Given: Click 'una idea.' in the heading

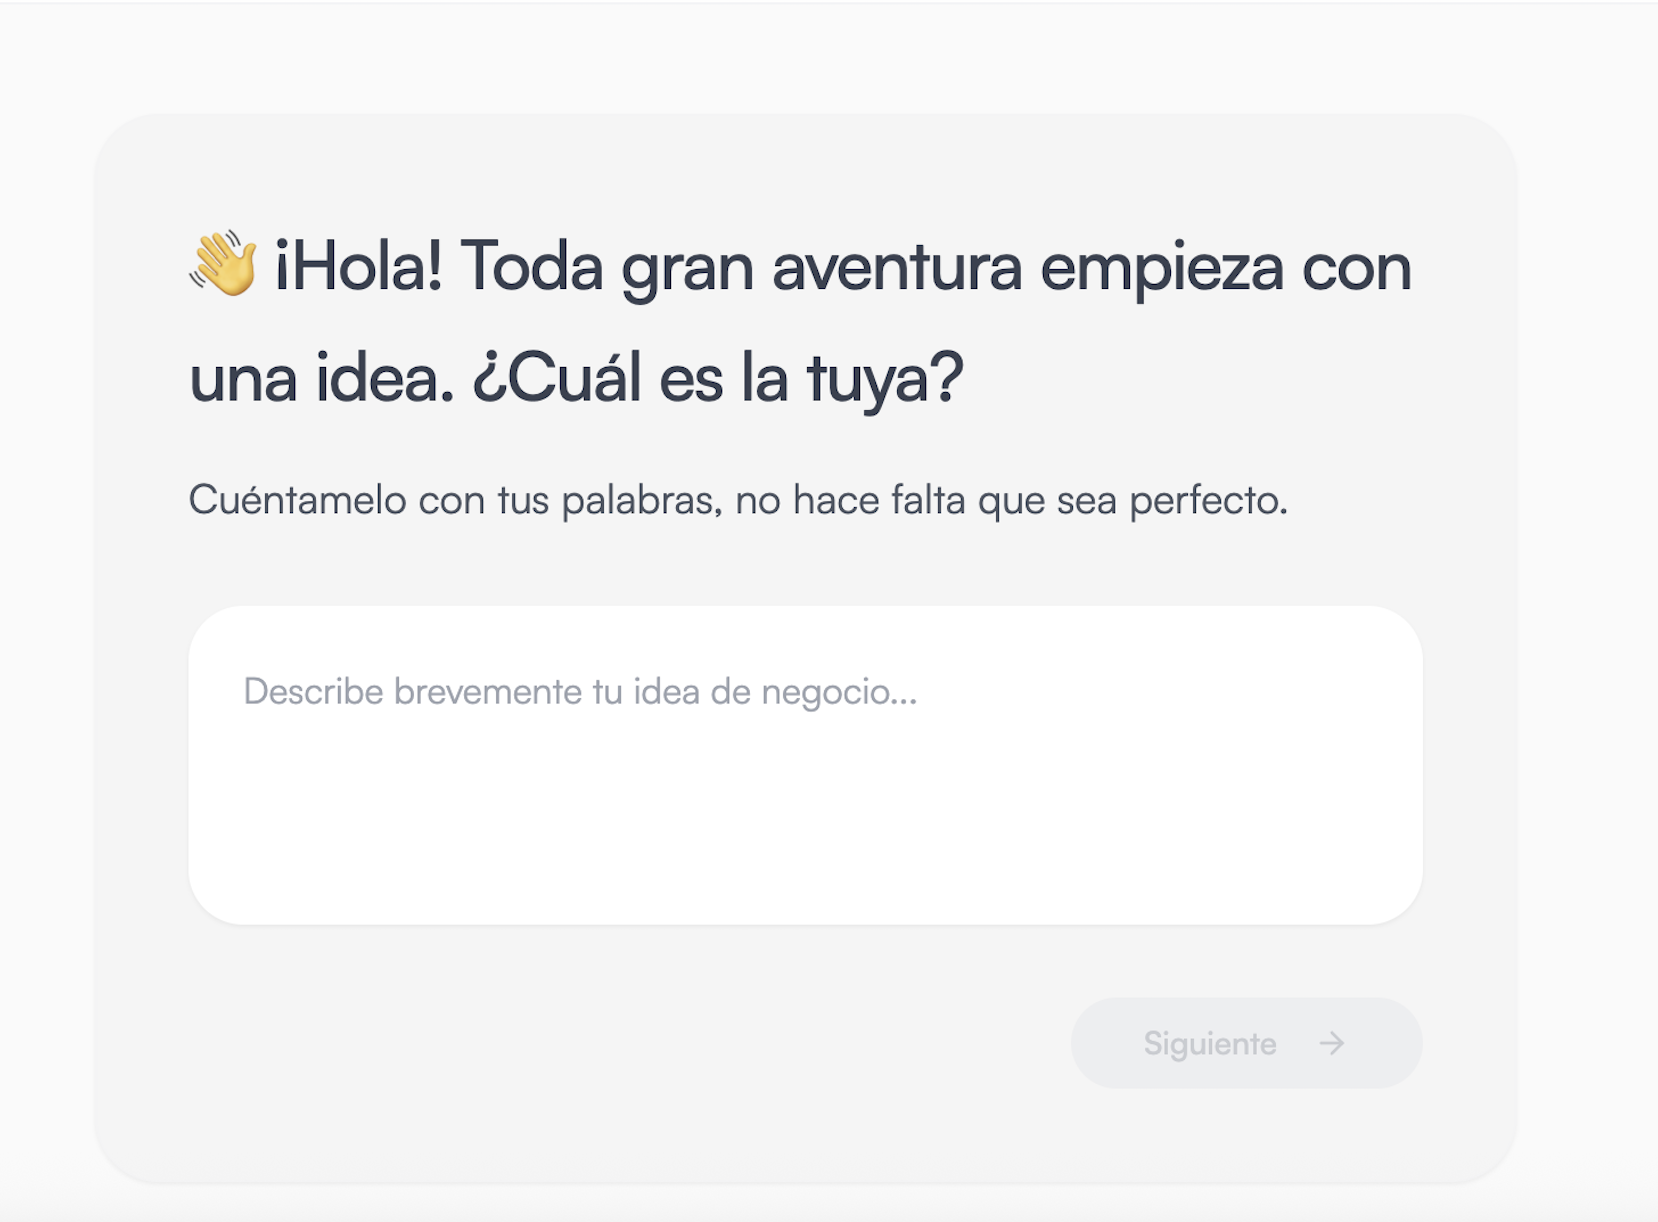Looking at the screenshot, I should pyautogui.click(x=321, y=379).
